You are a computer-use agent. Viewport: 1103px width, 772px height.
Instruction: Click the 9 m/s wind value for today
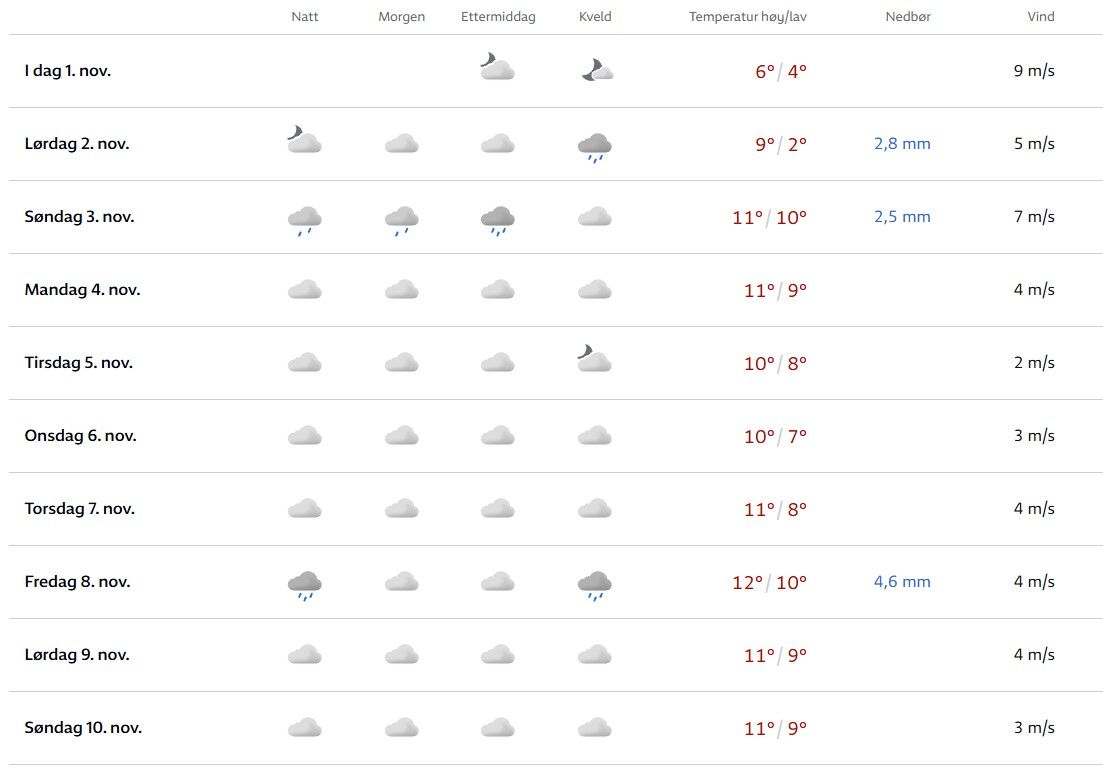1034,71
